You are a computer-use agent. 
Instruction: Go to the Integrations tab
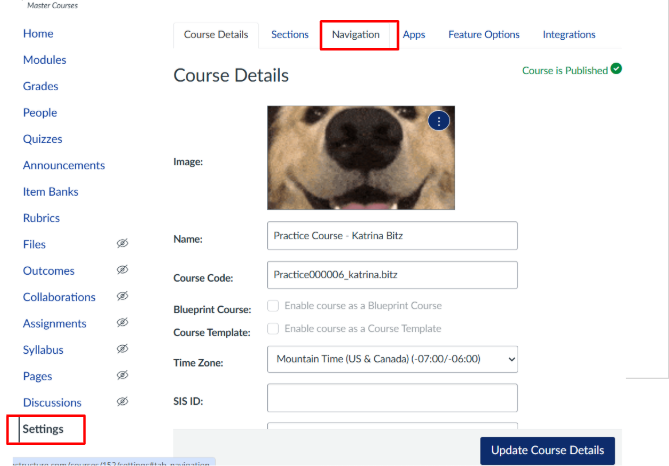pyautogui.click(x=569, y=35)
